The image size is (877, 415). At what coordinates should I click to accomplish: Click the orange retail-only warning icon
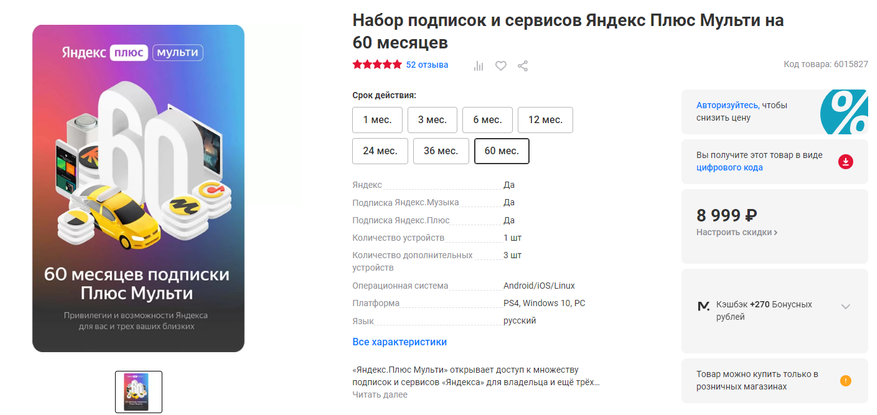845,381
